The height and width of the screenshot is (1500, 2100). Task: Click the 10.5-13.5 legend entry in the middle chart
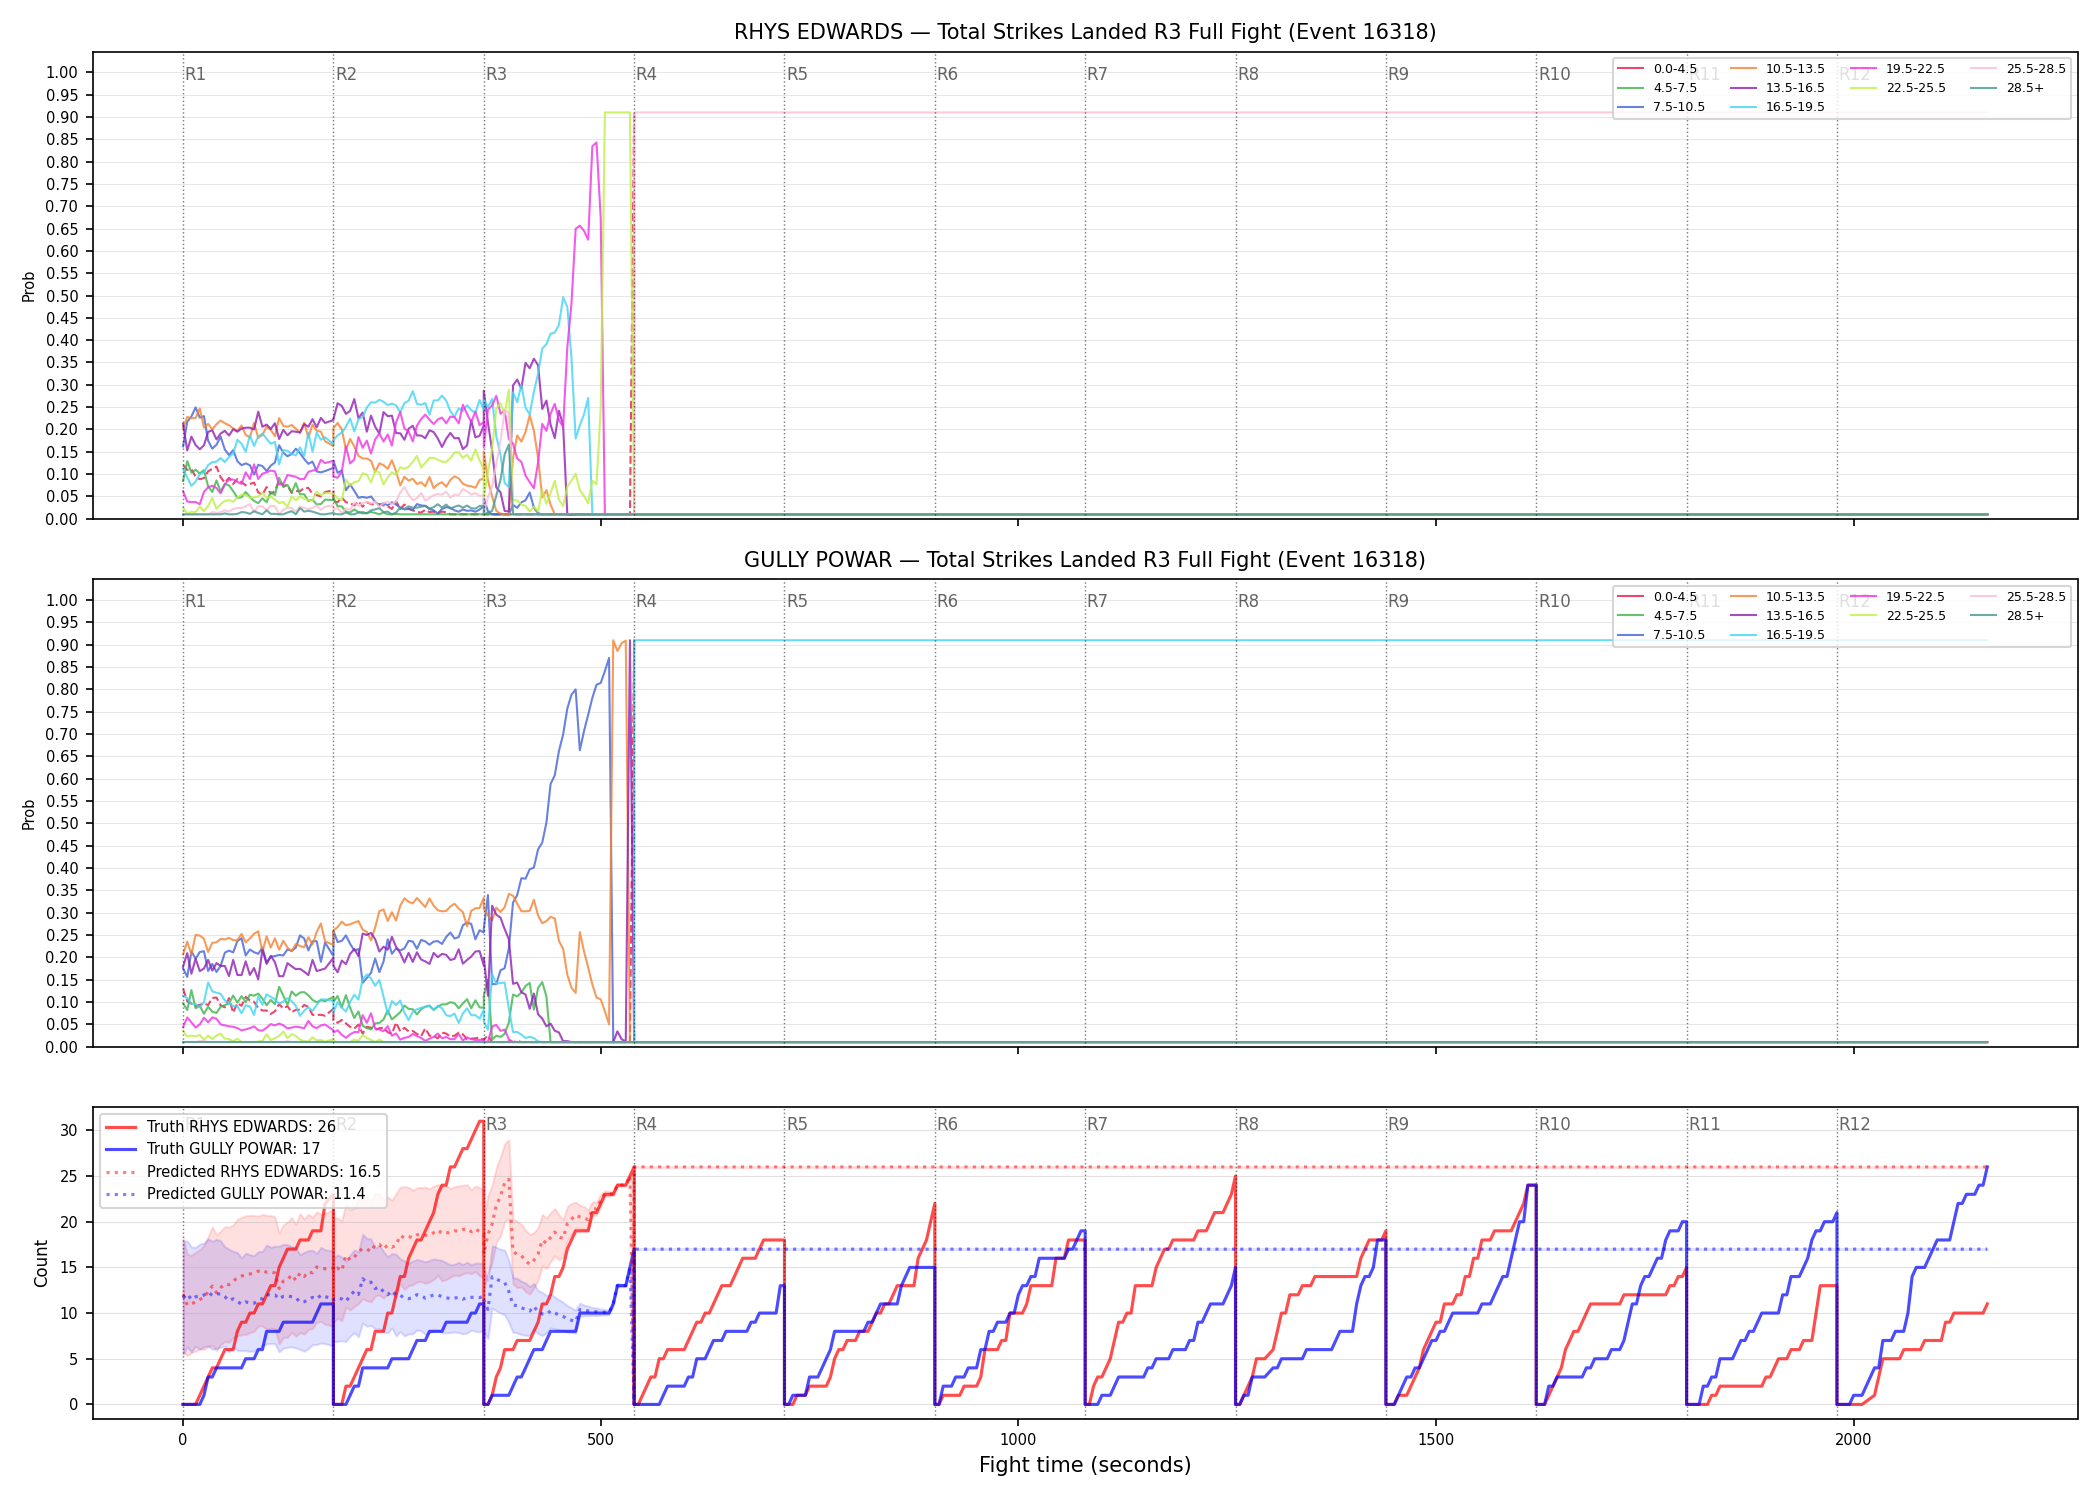[x=1777, y=597]
